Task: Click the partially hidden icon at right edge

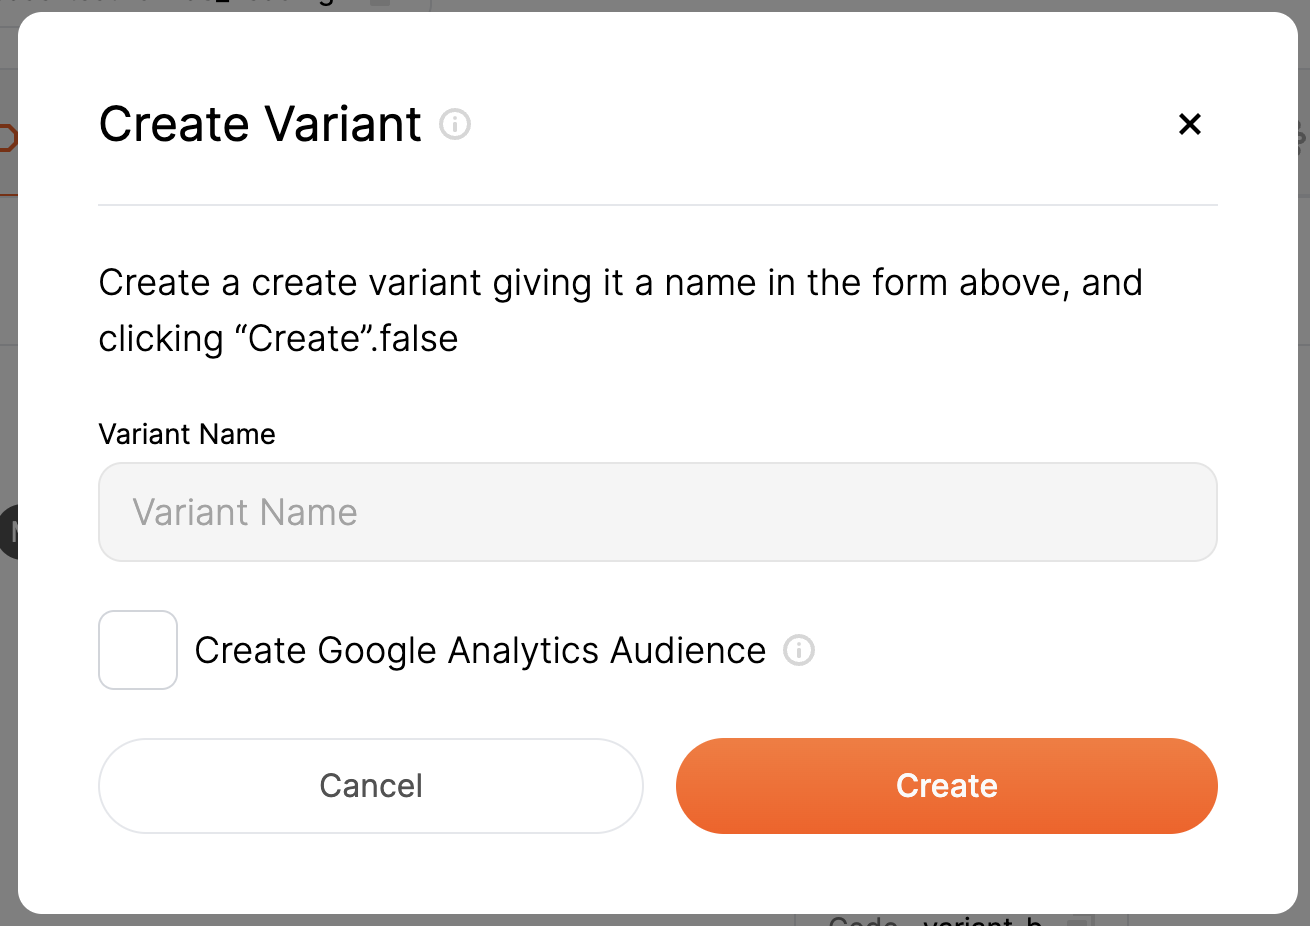Action: tap(1301, 136)
